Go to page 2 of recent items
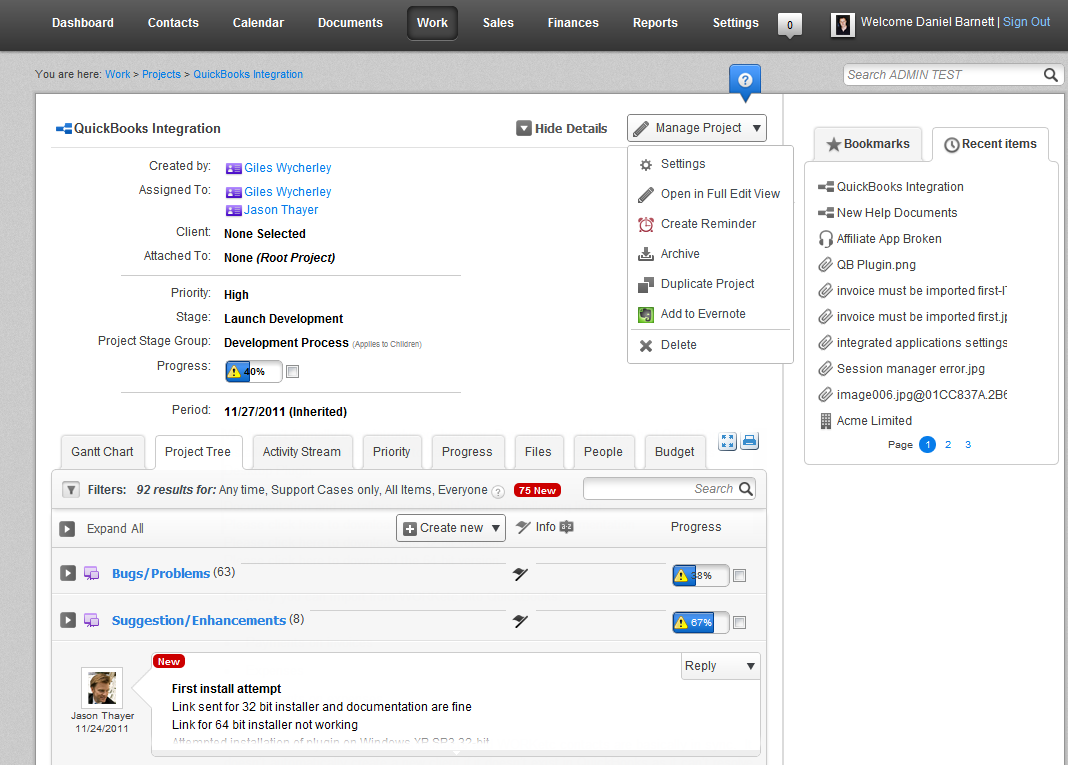The image size is (1068, 765). [948, 445]
